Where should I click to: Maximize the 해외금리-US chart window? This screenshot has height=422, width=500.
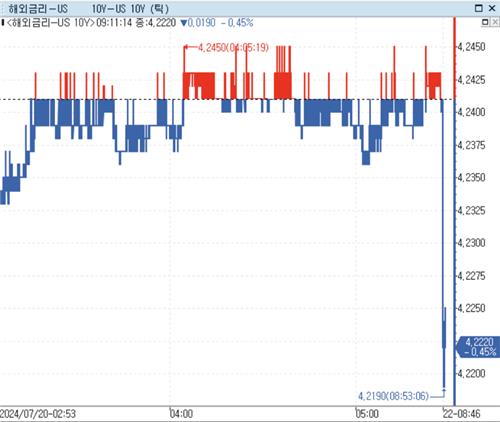click(x=478, y=8)
